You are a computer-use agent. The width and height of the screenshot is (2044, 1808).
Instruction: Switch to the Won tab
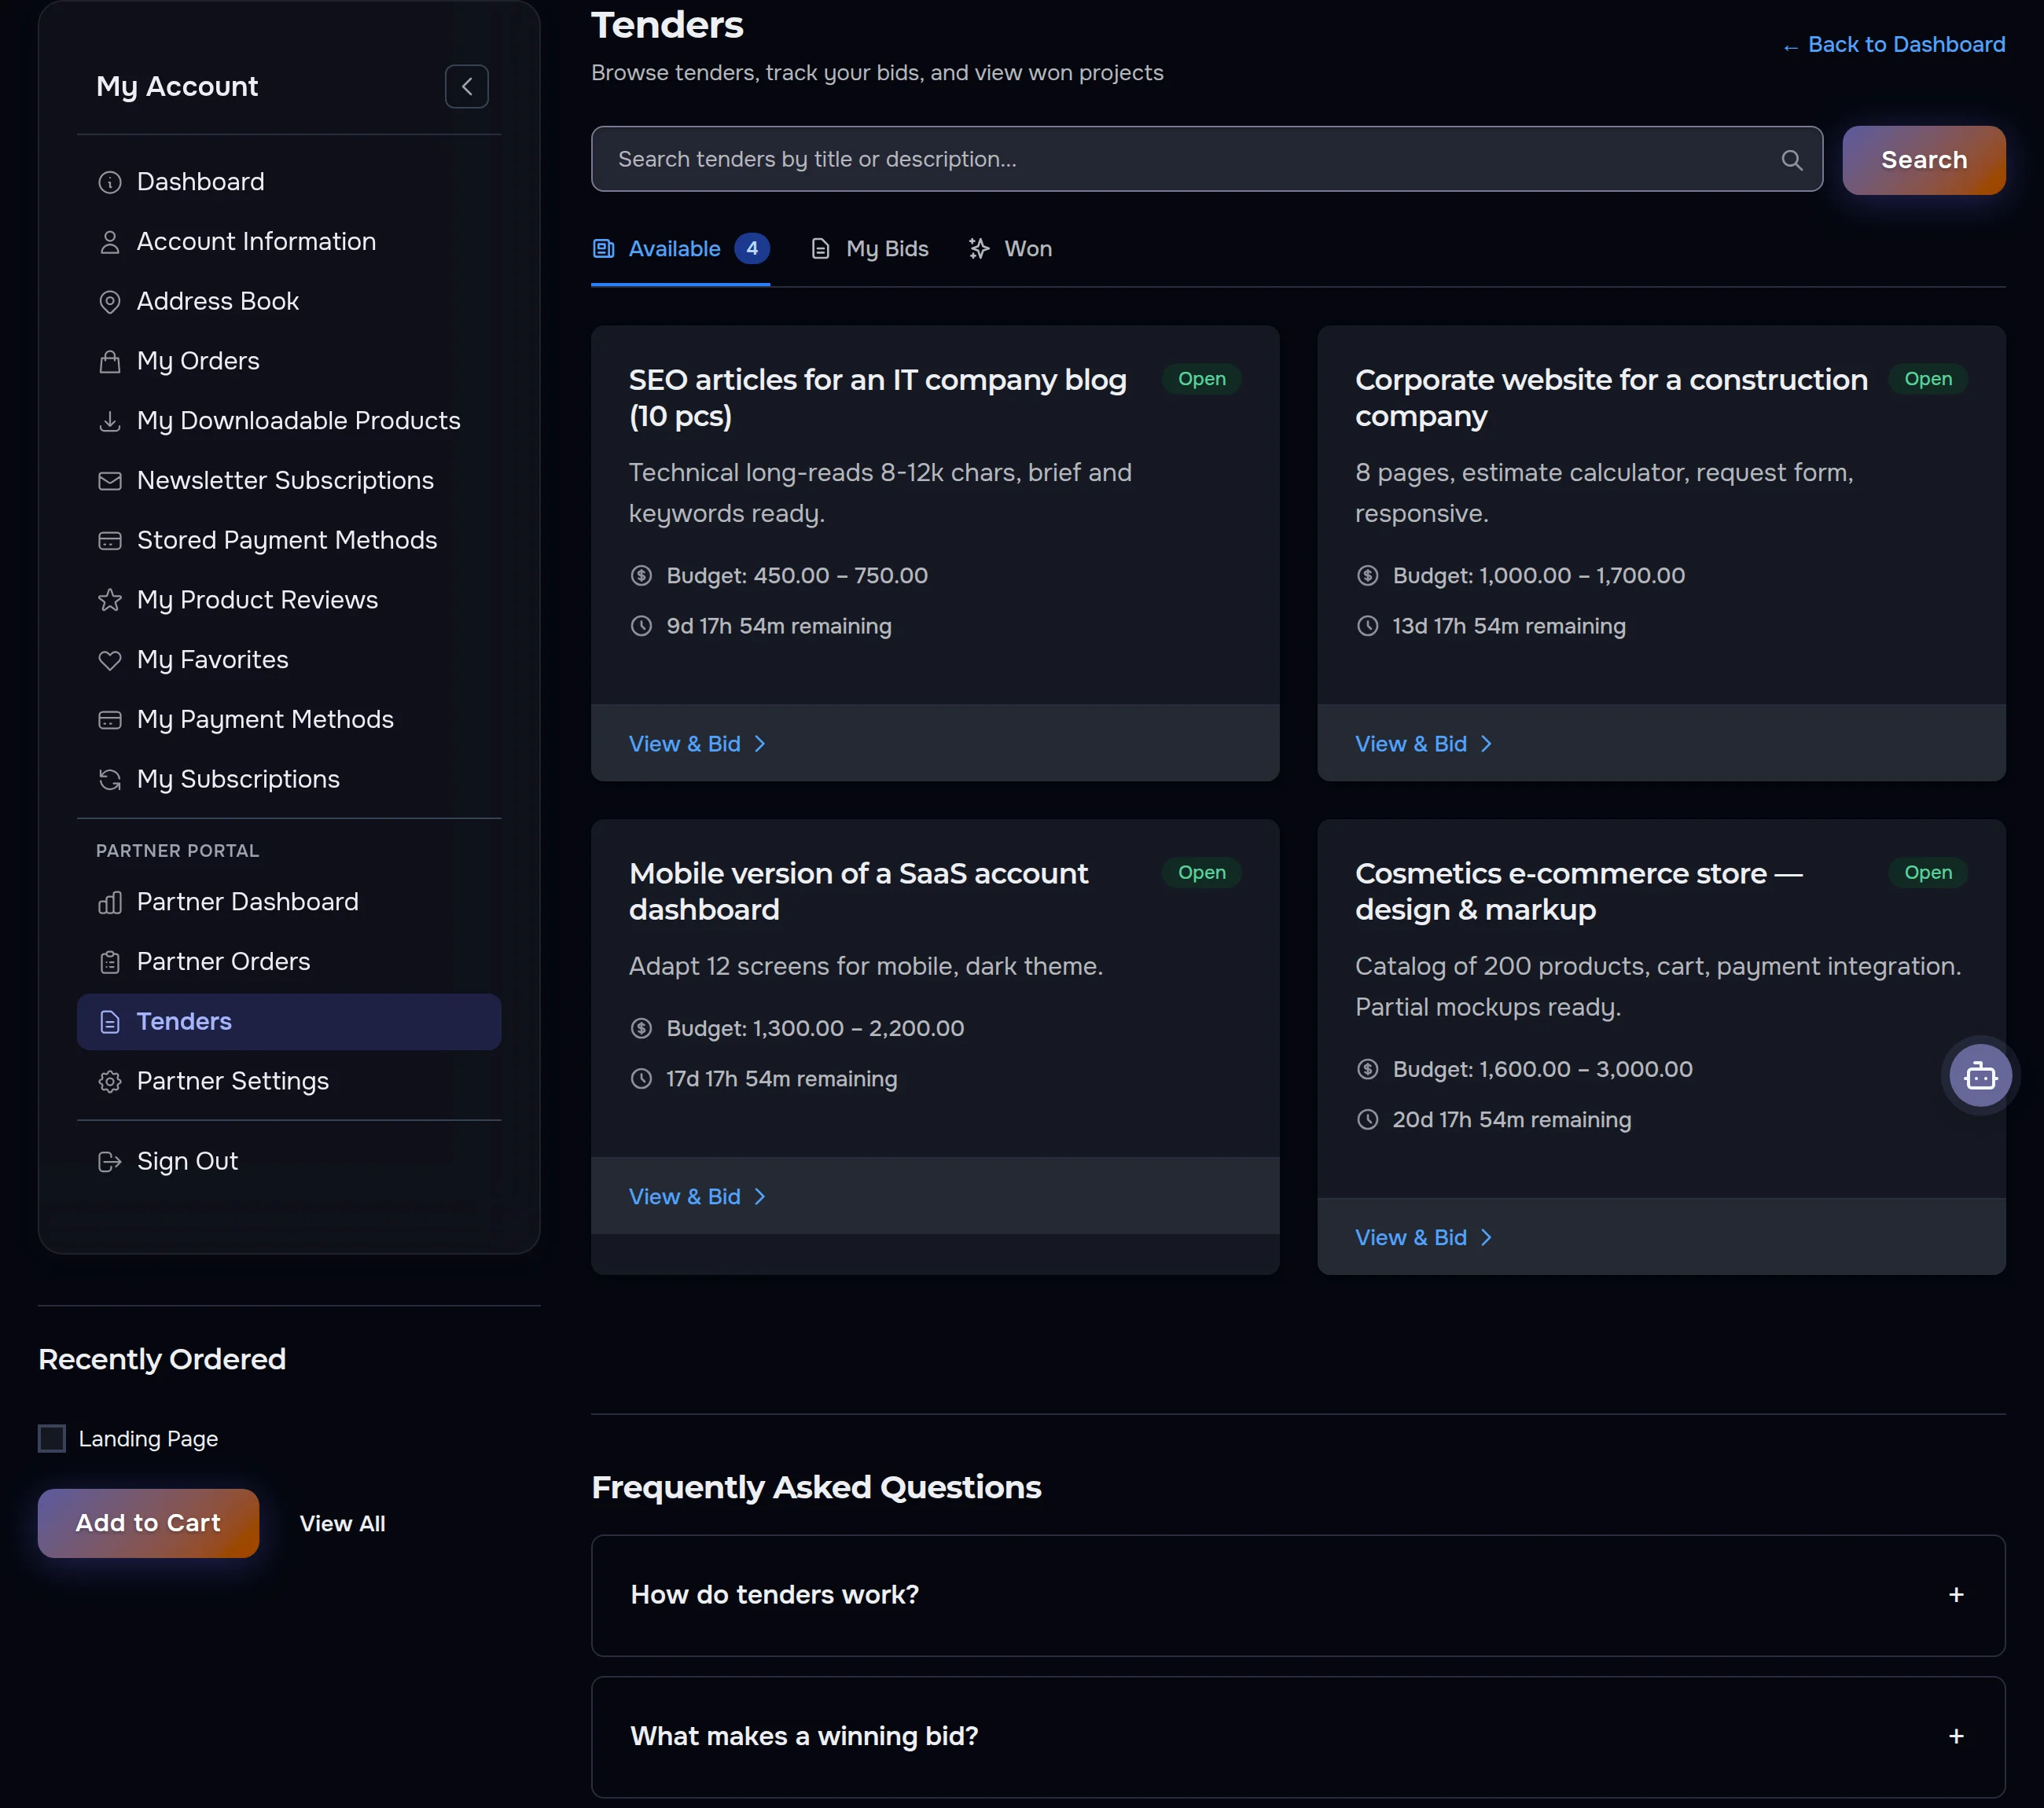(1010, 249)
